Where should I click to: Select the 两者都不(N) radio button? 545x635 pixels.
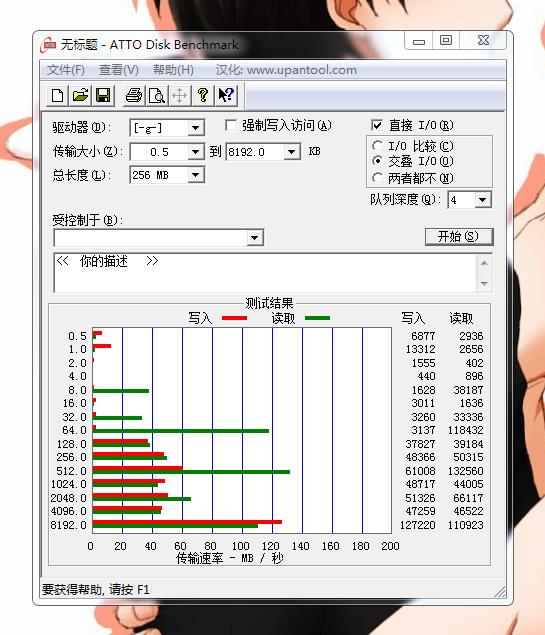[377, 178]
